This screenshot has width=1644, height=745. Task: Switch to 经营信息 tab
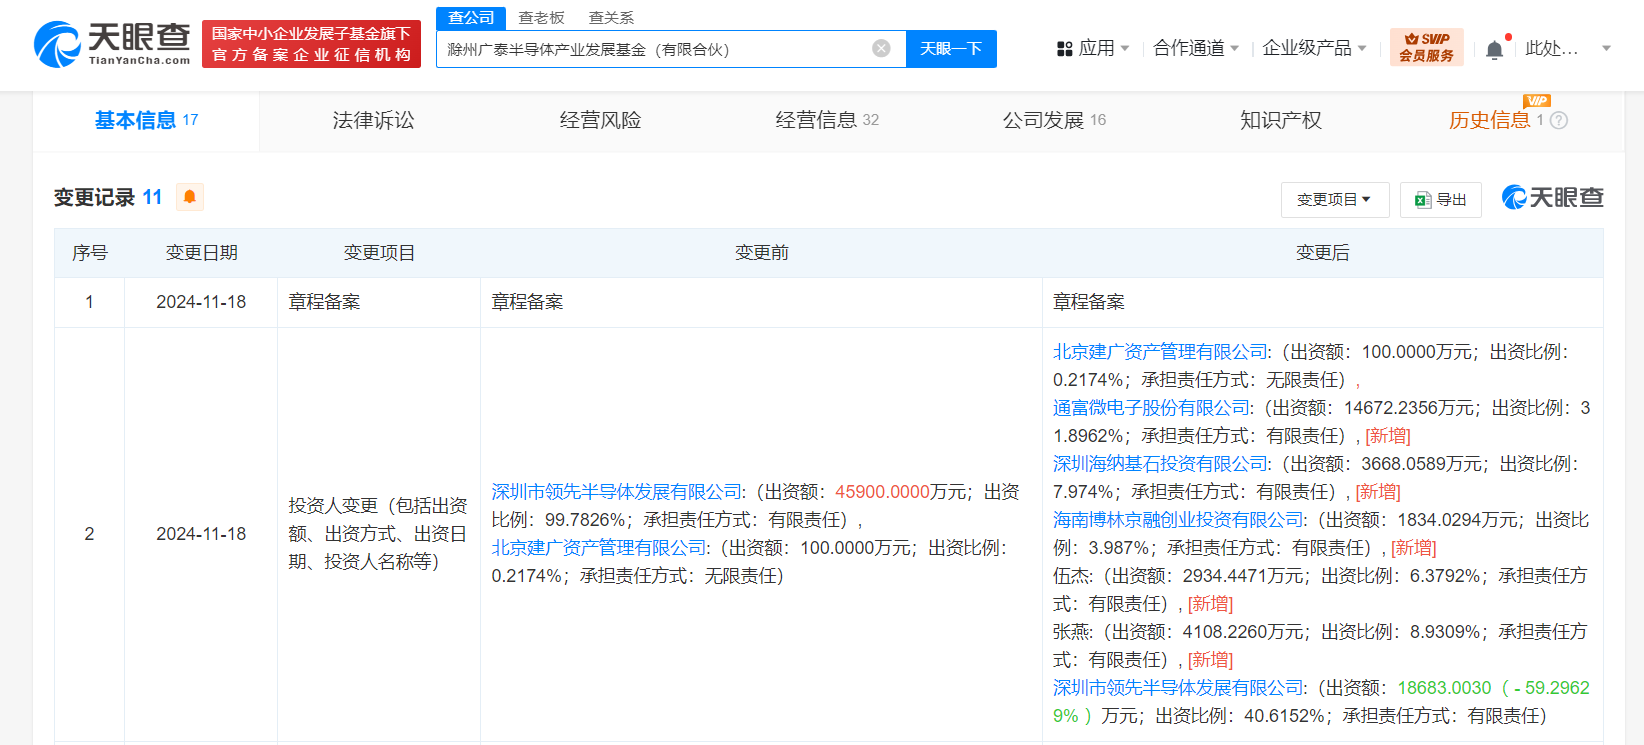827,120
